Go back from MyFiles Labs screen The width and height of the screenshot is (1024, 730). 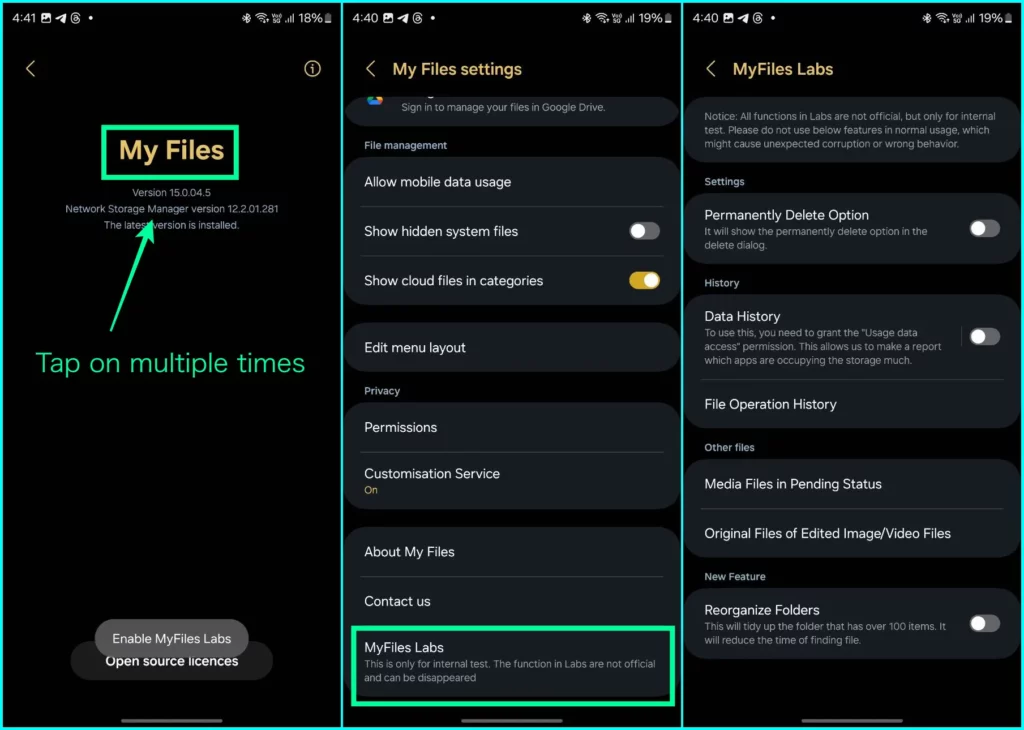(711, 69)
